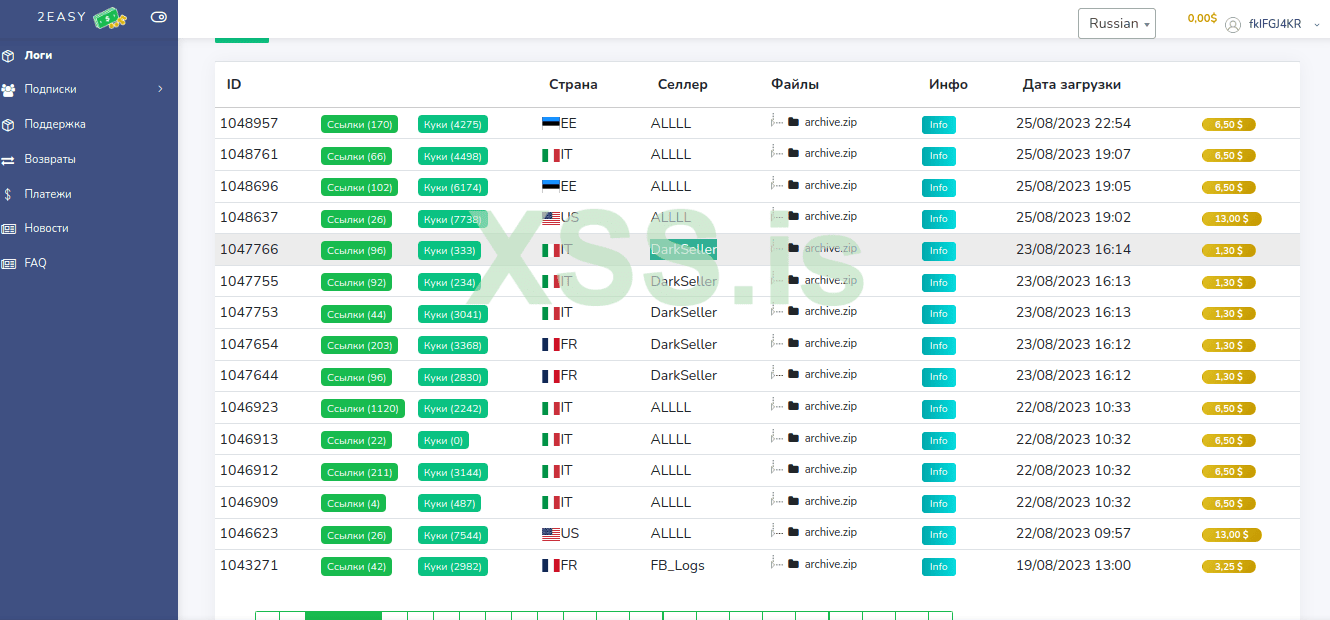
Task: Click folder icon in row 1046909
Action: [794, 501]
